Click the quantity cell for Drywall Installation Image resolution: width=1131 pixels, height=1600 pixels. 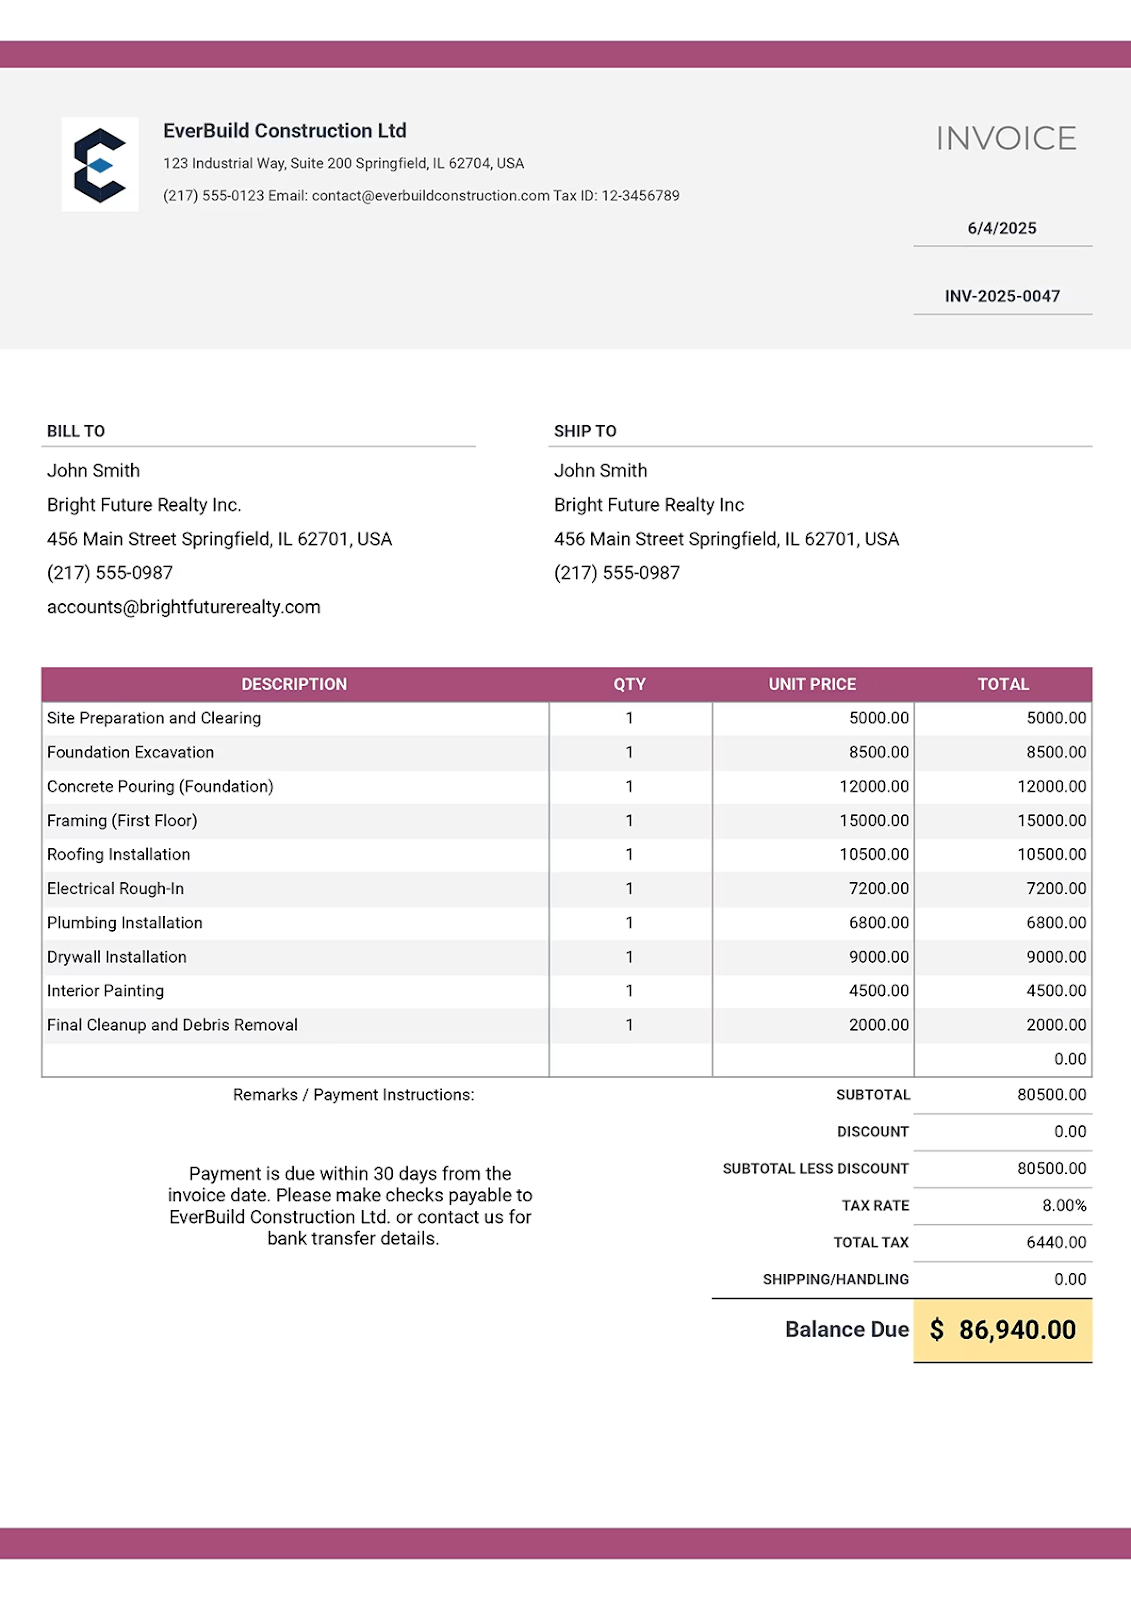pos(630,957)
